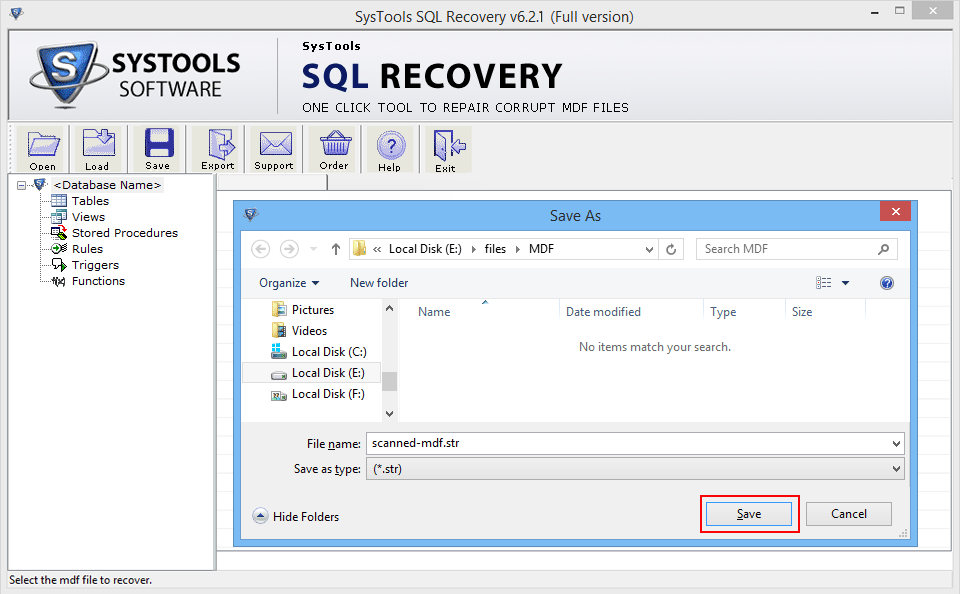Open the Save as type dropdown
Screen dimensions: 960x594
tap(895, 467)
